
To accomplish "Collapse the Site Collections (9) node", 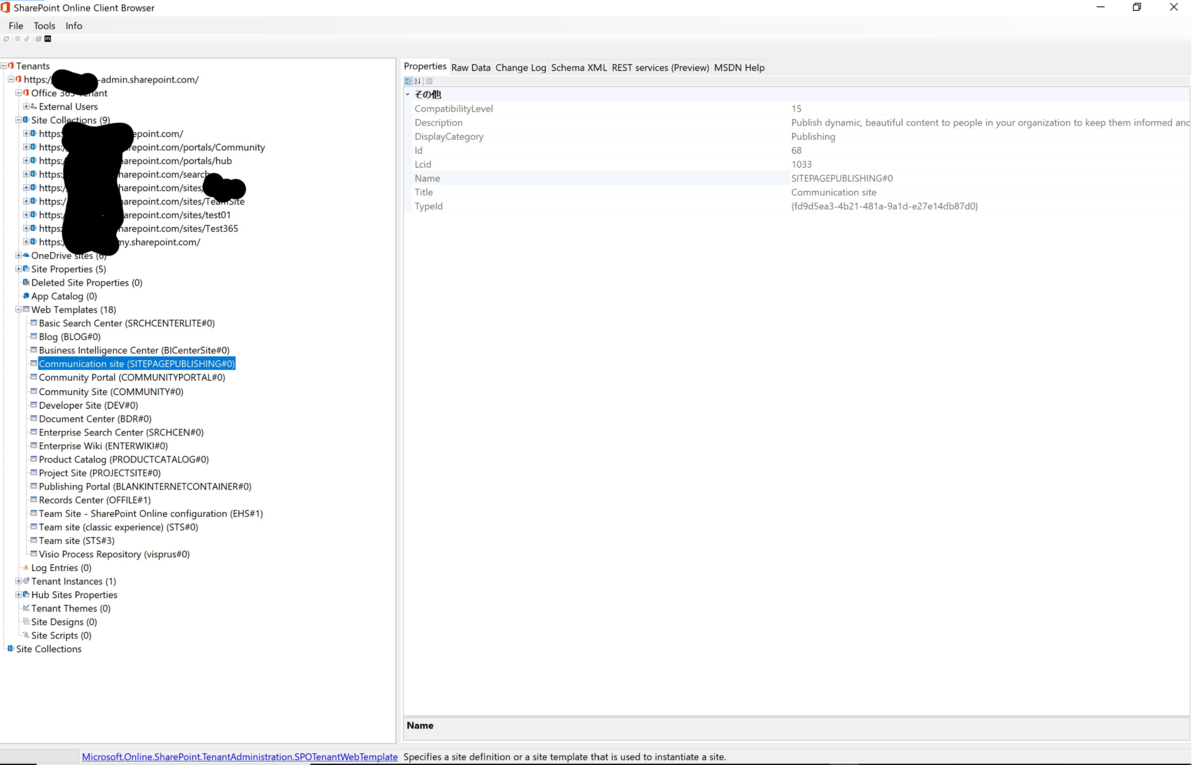I will click(x=18, y=120).
